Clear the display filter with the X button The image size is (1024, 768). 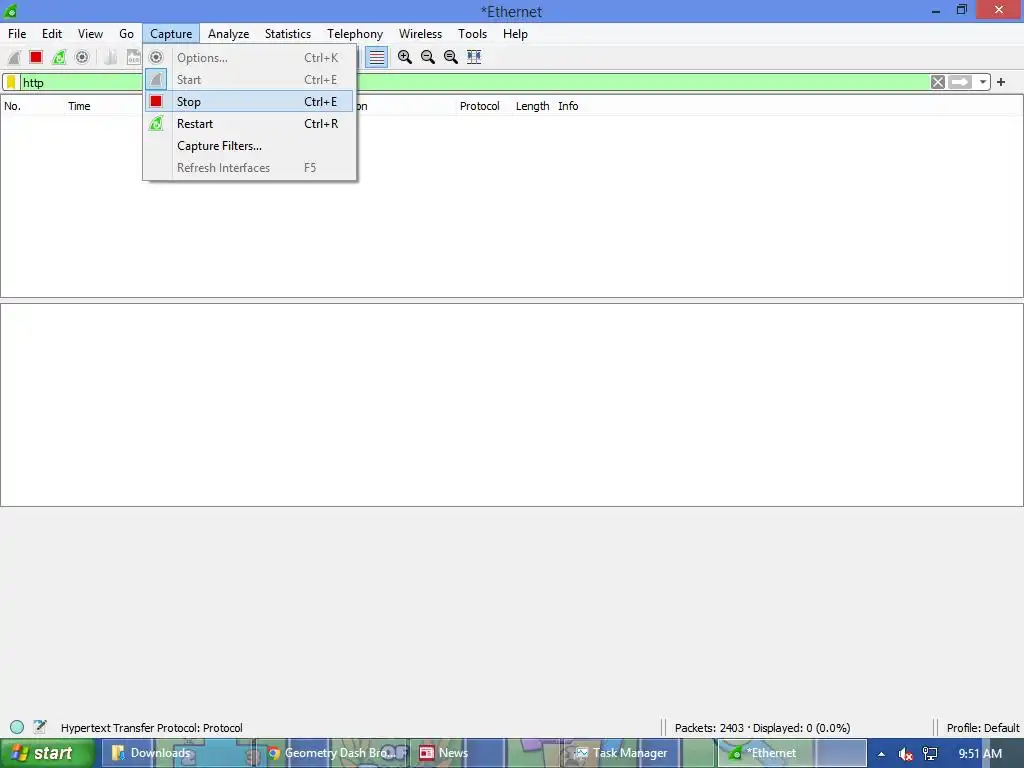coord(938,82)
